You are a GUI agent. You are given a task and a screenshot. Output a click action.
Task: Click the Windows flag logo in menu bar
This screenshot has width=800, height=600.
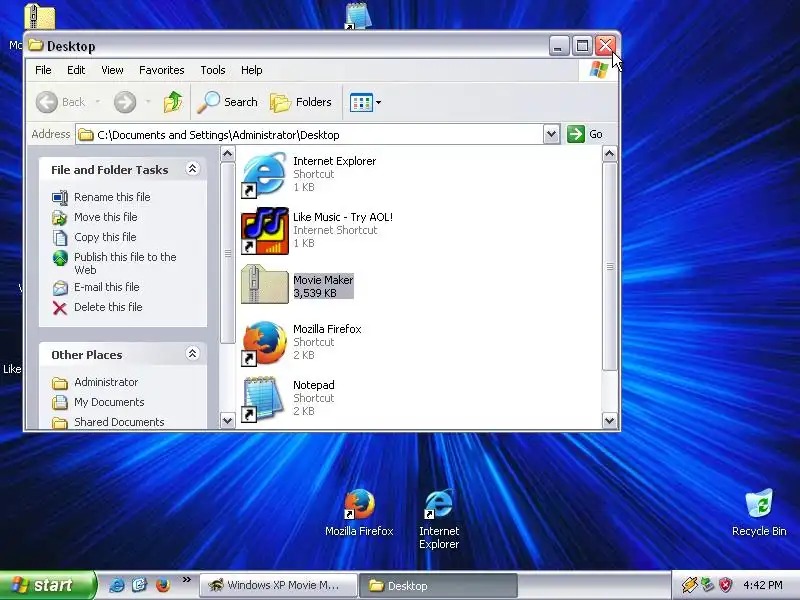click(x=598, y=70)
